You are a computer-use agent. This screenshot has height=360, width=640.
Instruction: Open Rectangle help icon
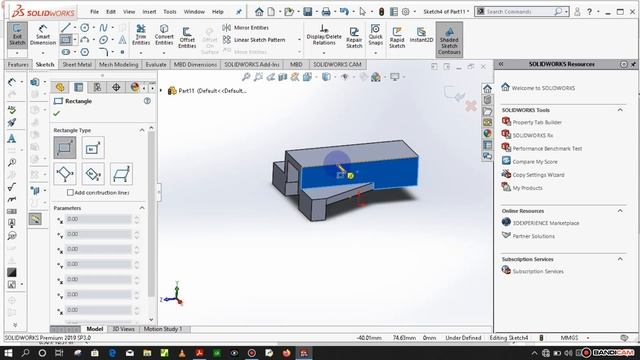coord(147,101)
